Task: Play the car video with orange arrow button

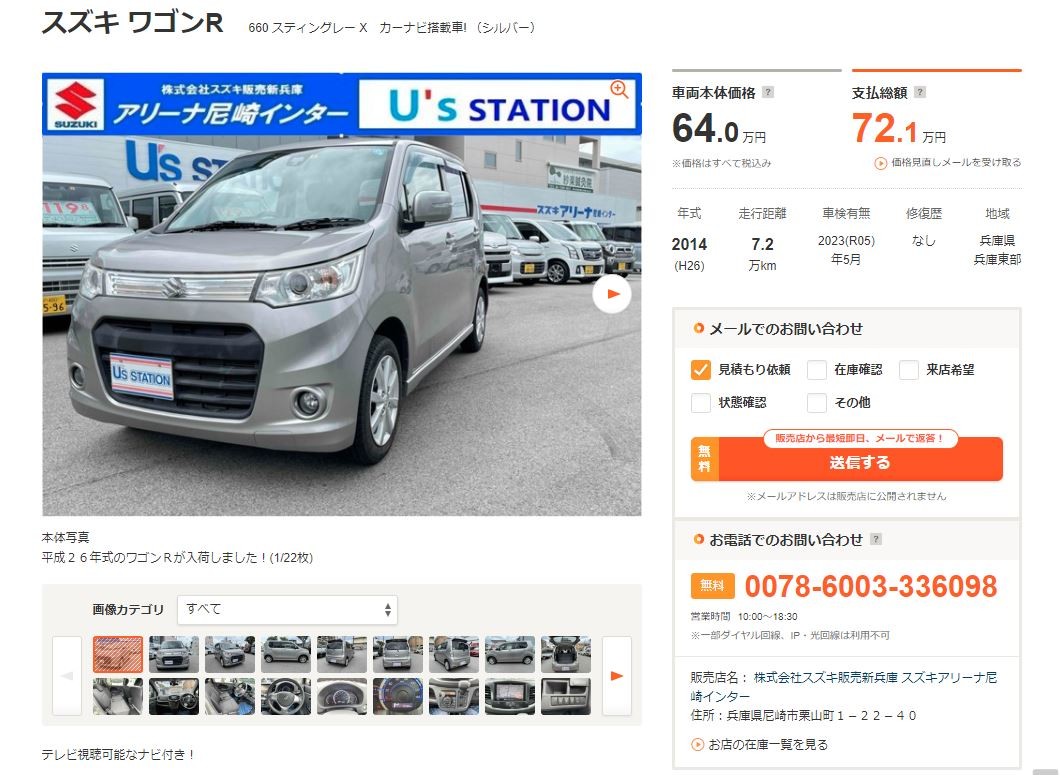Action: (612, 294)
